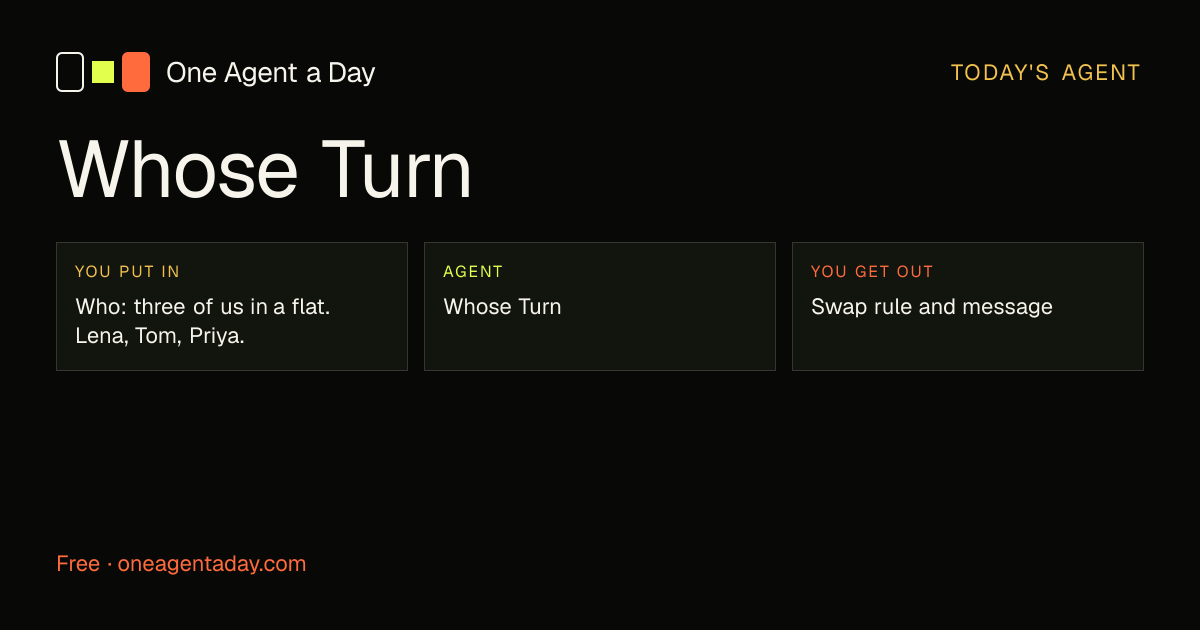Screen dimensions: 1200x630
Task: Click the AGENT label in green
Action: click(x=473, y=272)
